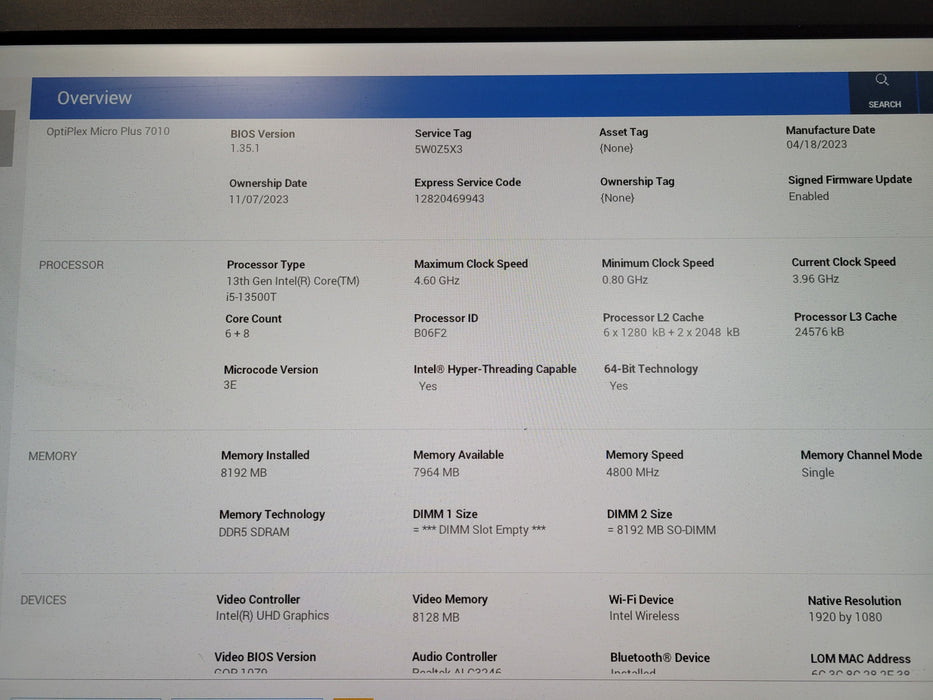Click Wi-Fi Device Intel Wireless value
933x700 pixels.
(644, 616)
